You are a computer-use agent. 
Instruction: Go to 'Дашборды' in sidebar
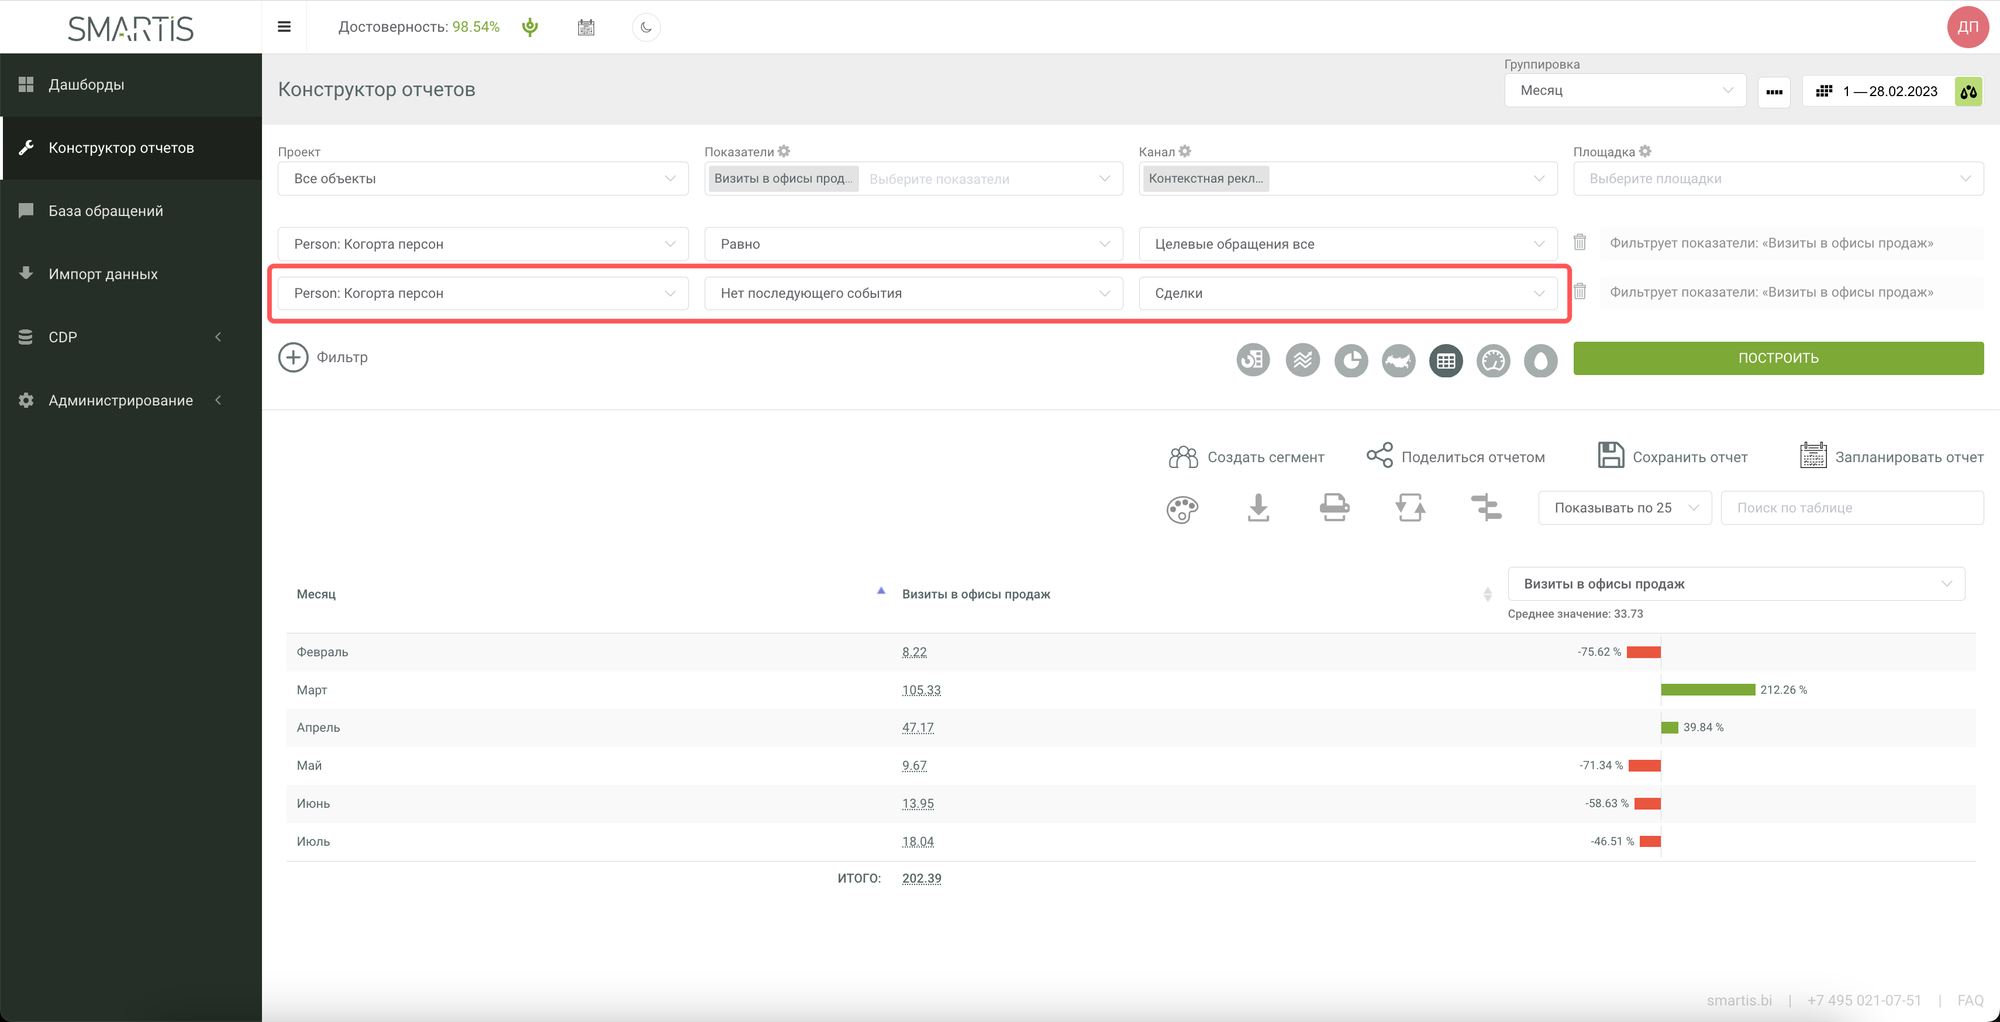pos(86,85)
